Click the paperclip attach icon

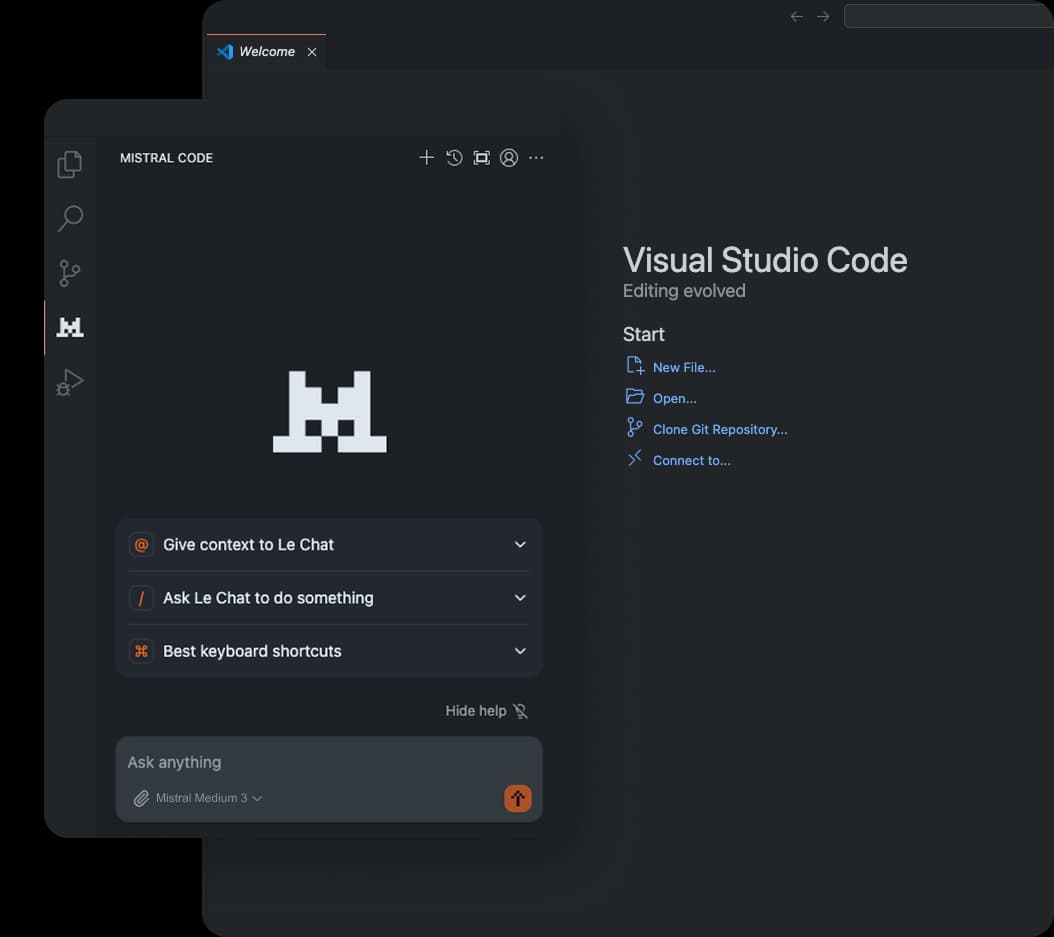point(141,798)
